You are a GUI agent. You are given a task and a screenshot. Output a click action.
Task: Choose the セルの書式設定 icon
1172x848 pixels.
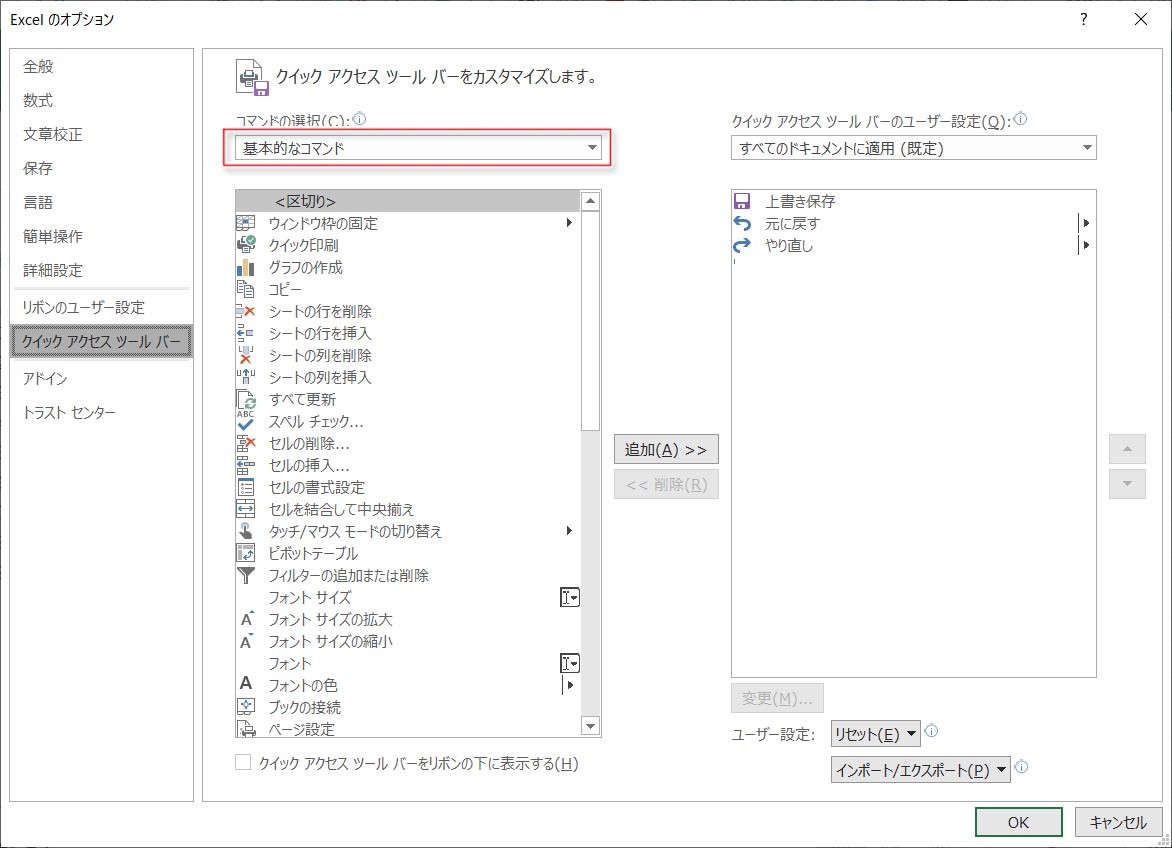[x=245, y=487]
